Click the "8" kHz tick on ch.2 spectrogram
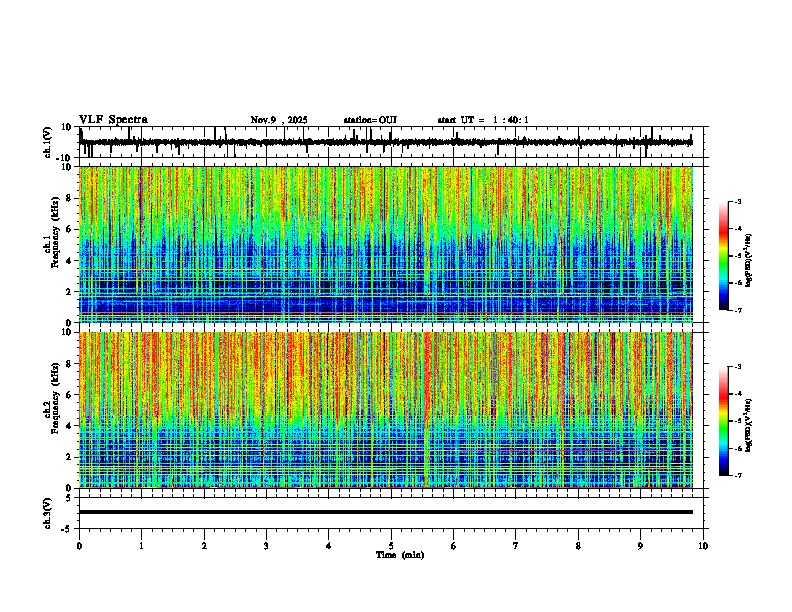792x612 pixels. [69, 364]
